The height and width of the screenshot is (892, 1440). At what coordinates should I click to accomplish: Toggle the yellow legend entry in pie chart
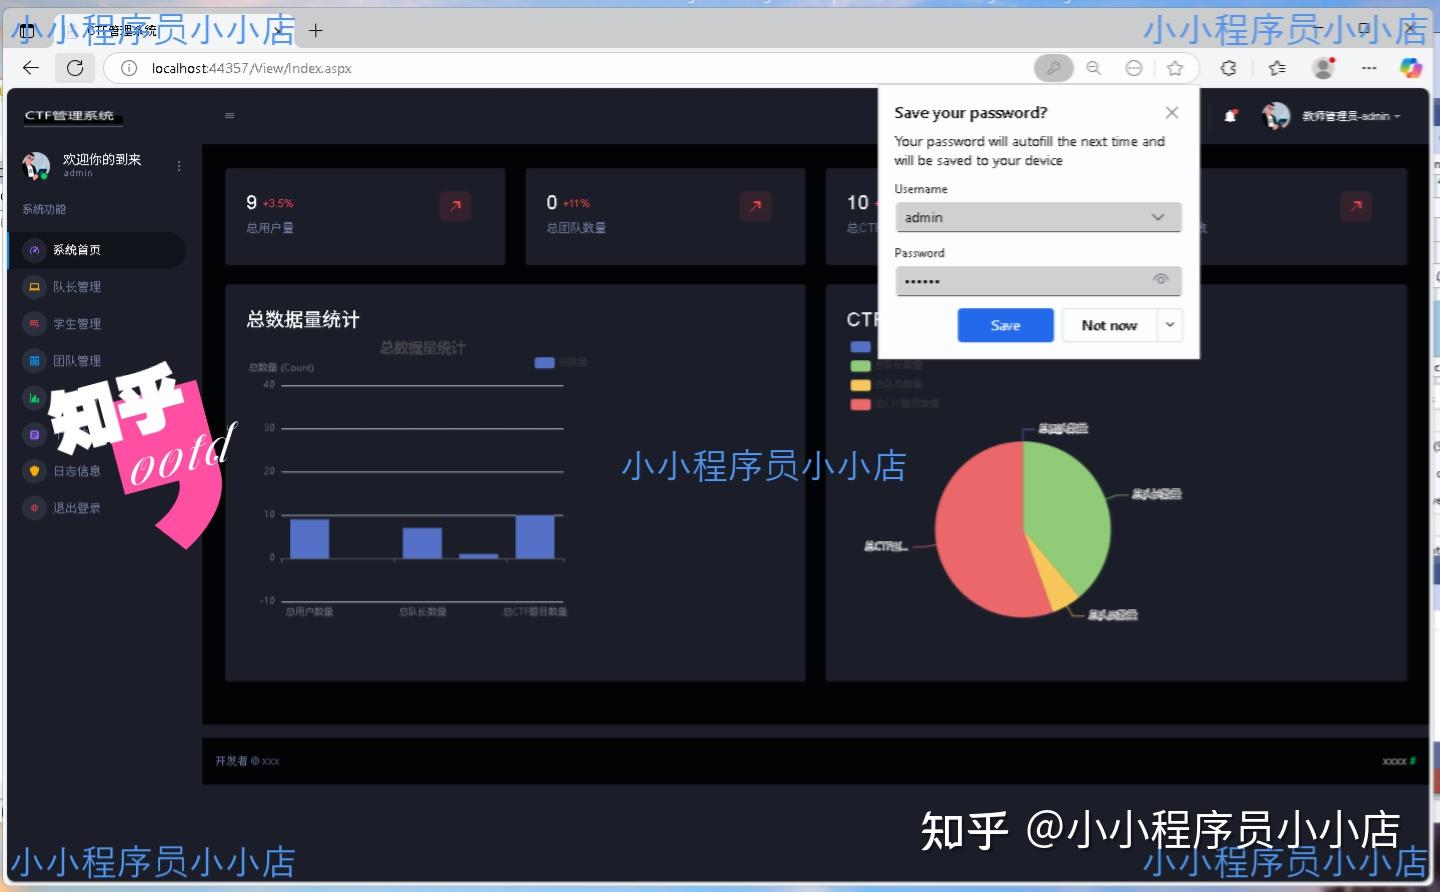860,385
